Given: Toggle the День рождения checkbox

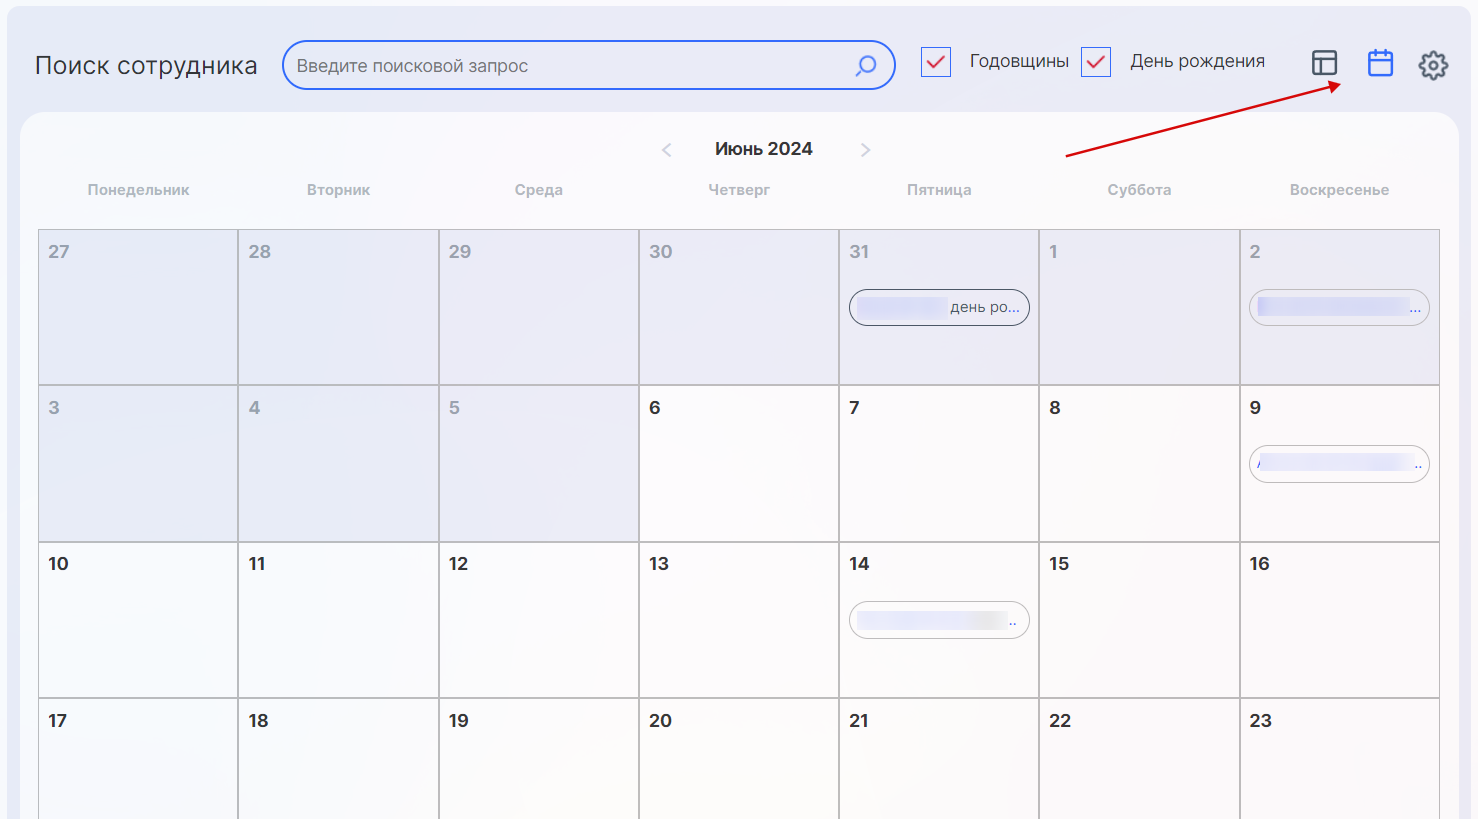Looking at the screenshot, I should click(x=1096, y=62).
